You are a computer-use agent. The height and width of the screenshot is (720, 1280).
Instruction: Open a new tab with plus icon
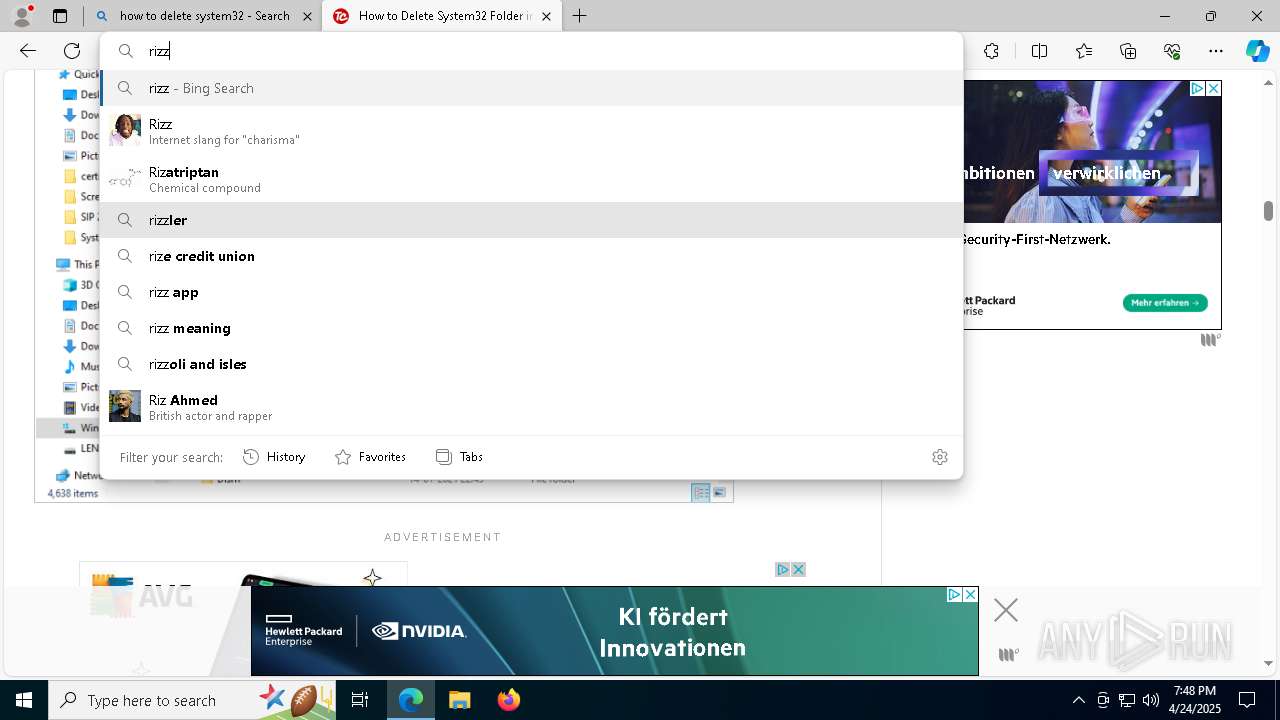point(580,16)
